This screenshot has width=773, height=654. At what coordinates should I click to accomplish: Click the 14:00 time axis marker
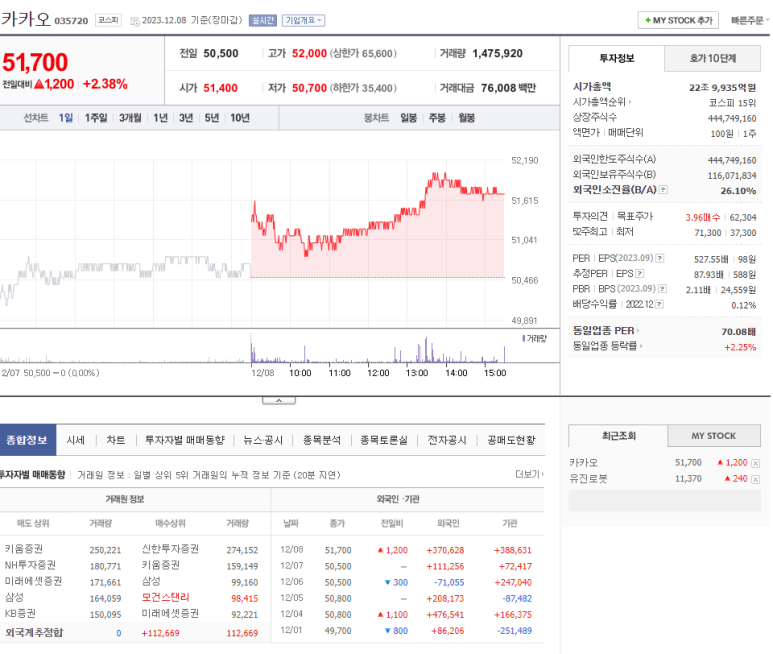point(456,373)
